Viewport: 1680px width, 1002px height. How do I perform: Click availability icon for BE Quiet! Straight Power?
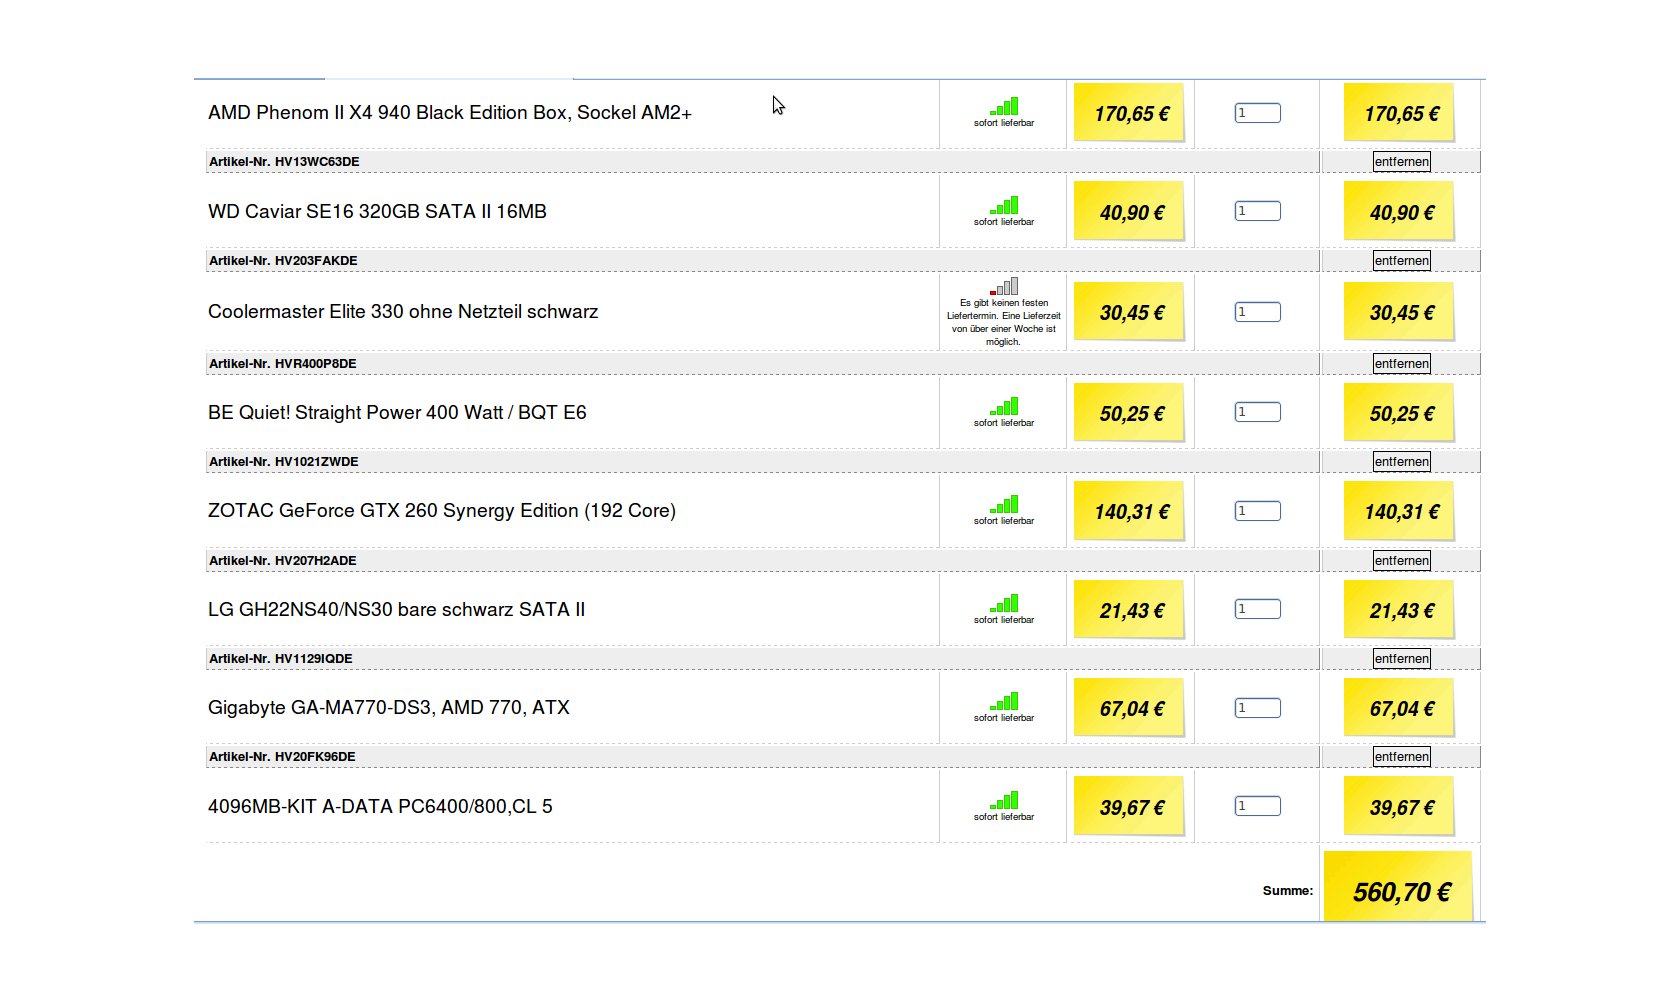coord(1004,406)
